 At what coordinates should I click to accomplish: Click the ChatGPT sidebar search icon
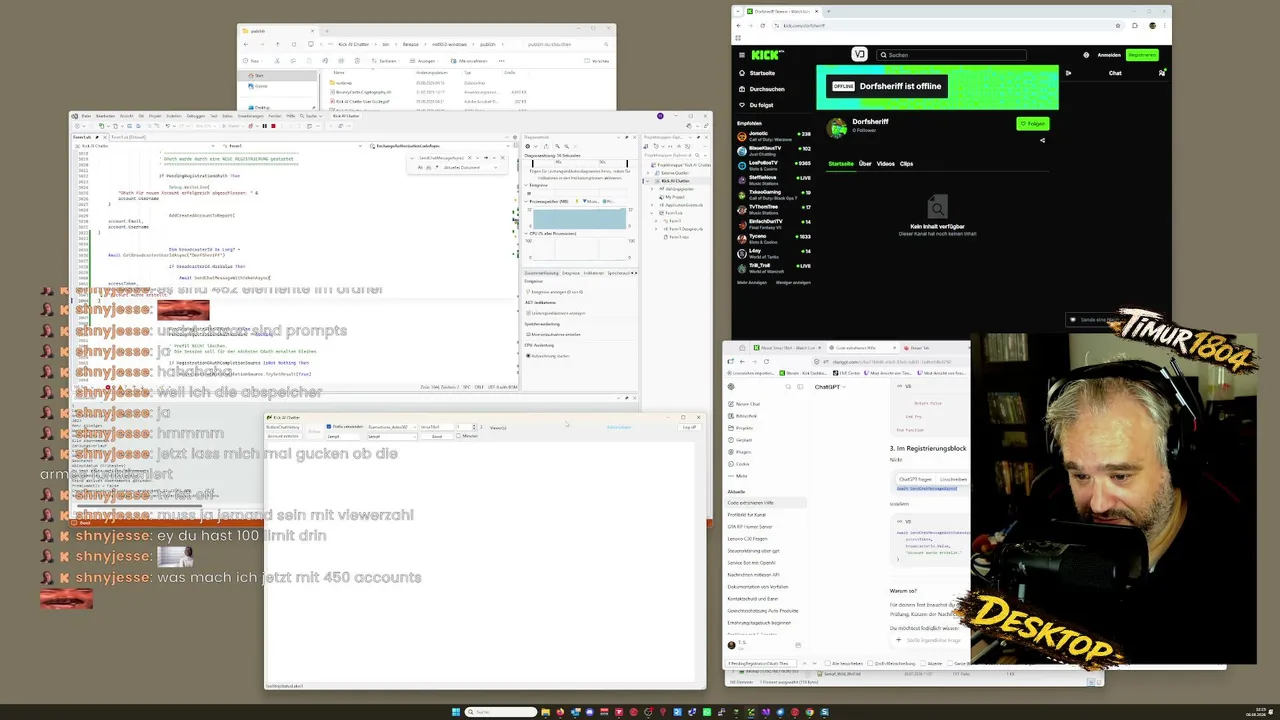coord(790,387)
